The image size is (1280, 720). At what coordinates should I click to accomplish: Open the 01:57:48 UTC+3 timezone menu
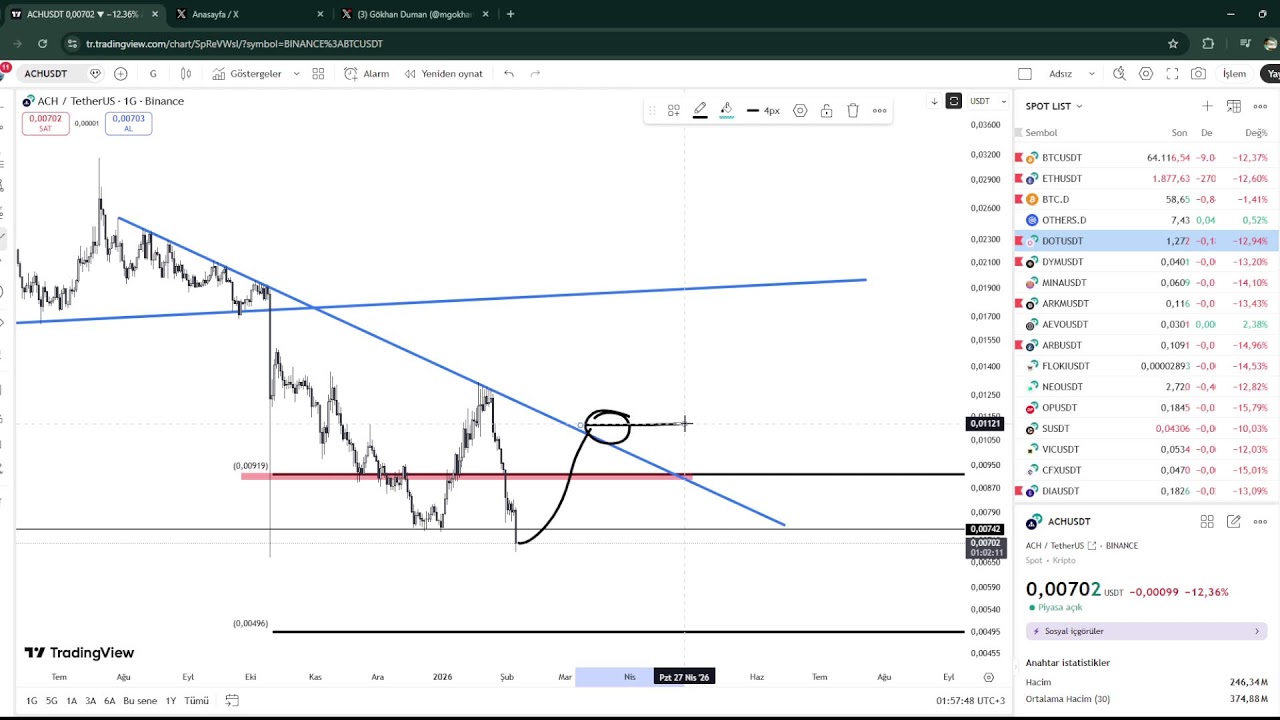(971, 701)
